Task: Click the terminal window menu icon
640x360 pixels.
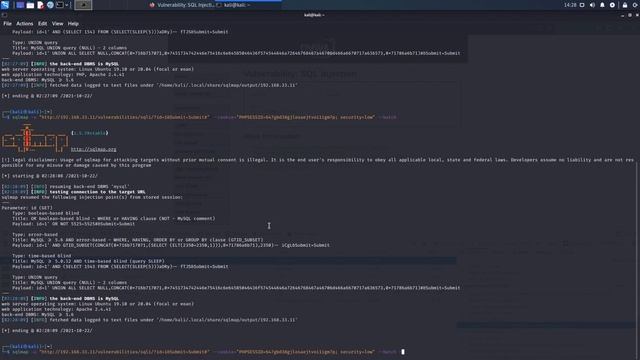Action: 4,15
